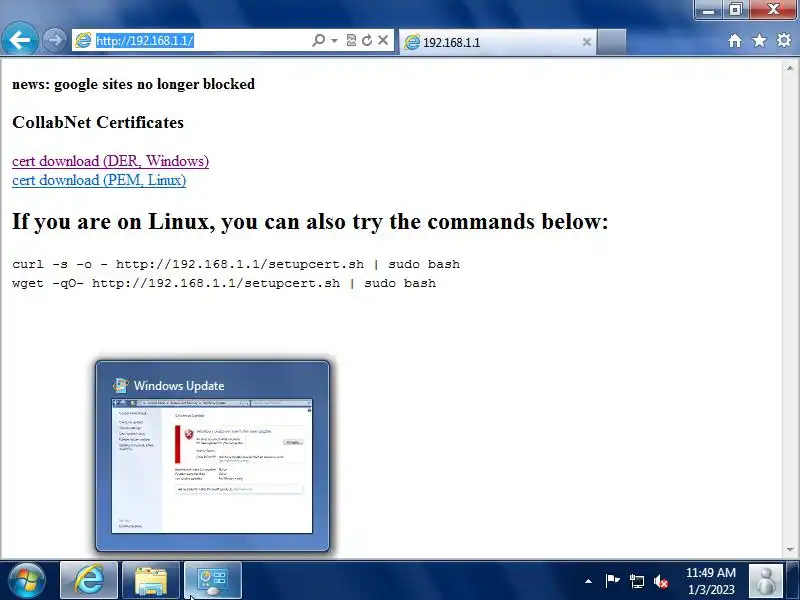Open the address bar autocomplete dropdown arrow
800x600 pixels.
[x=334, y=40]
